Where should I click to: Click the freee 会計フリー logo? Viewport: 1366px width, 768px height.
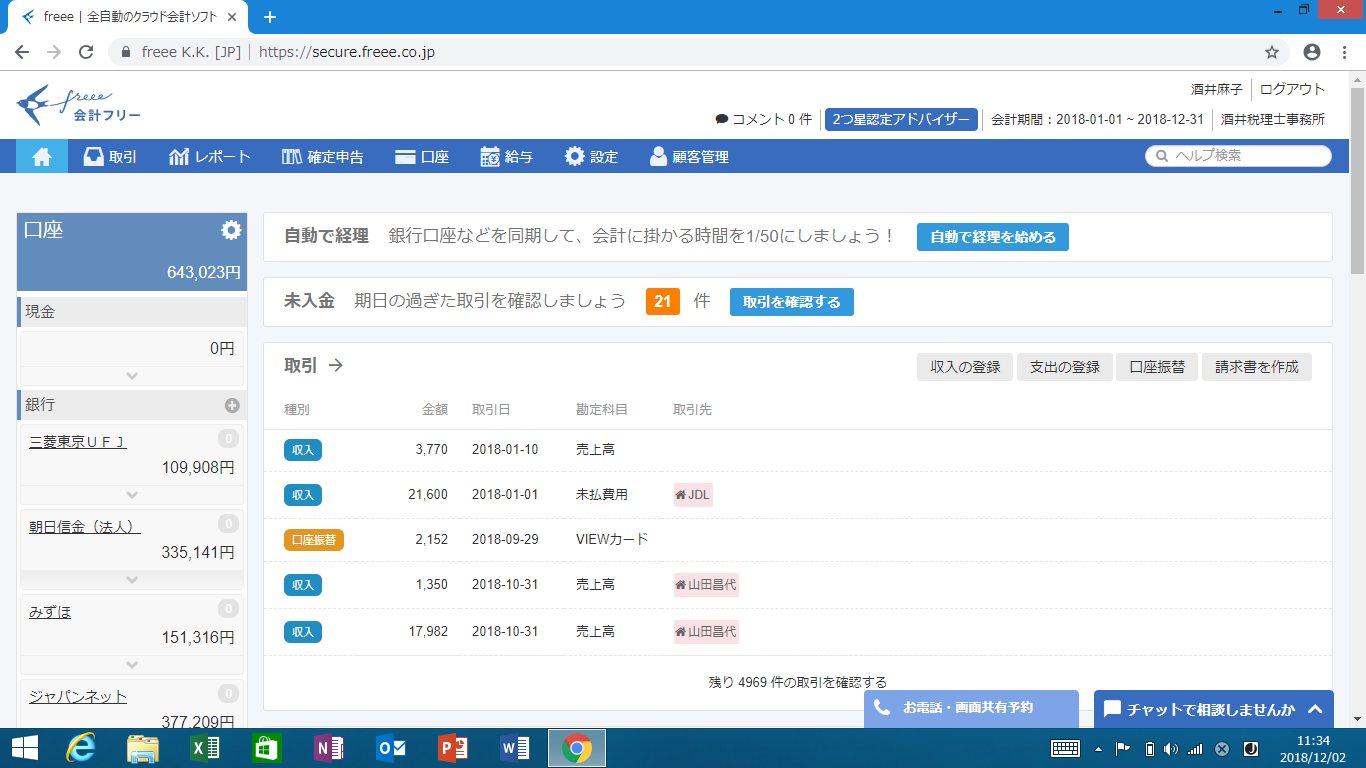79,105
